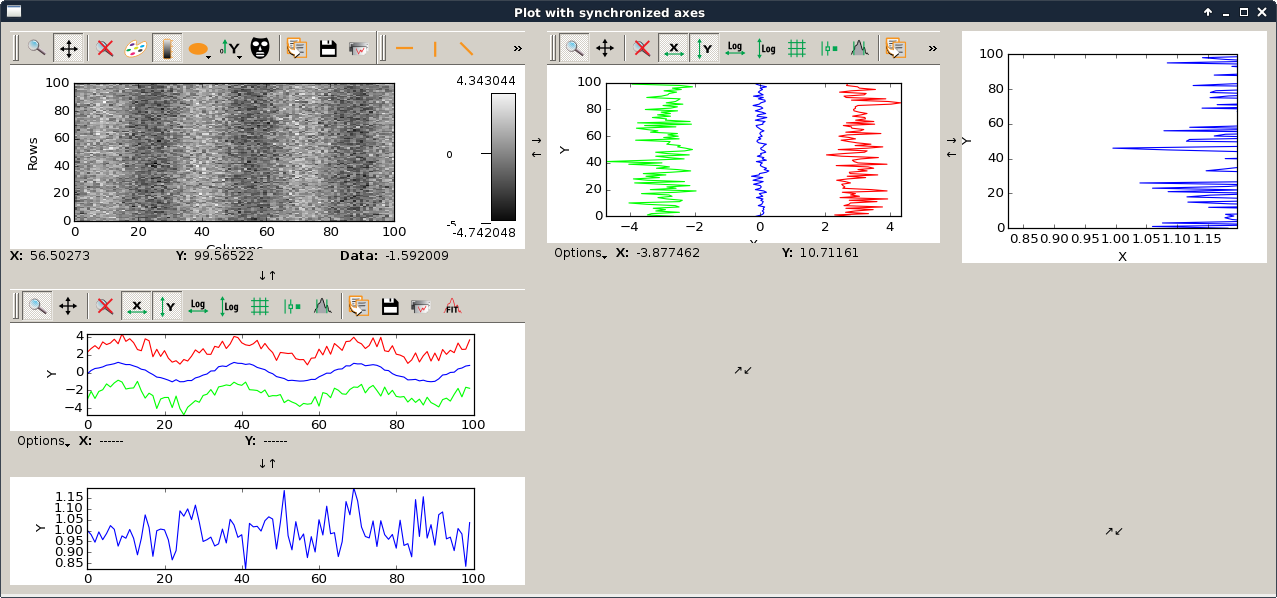The width and height of the screenshot is (1277, 598).
Task: Open the Y-axis orientation dropdown
Action: click(x=231, y=48)
